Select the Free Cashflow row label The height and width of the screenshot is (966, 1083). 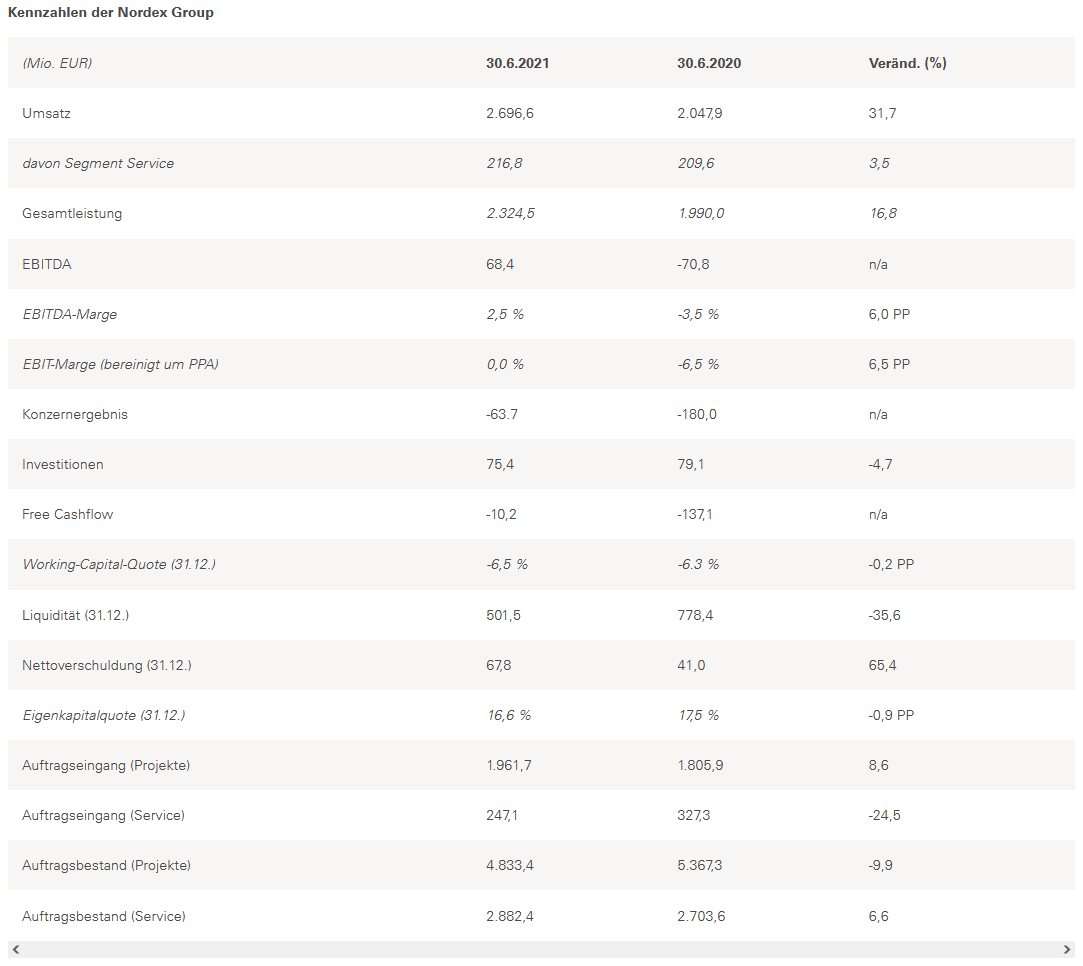68,514
